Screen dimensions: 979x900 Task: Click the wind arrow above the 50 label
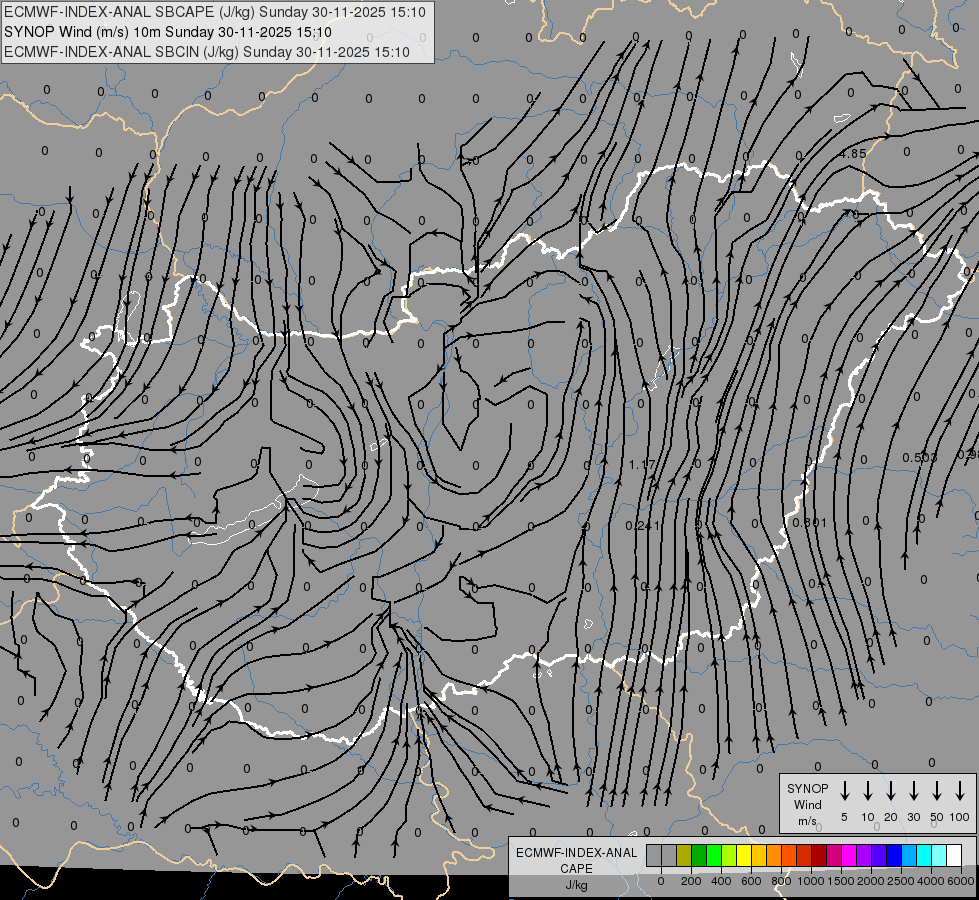(x=937, y=791)
